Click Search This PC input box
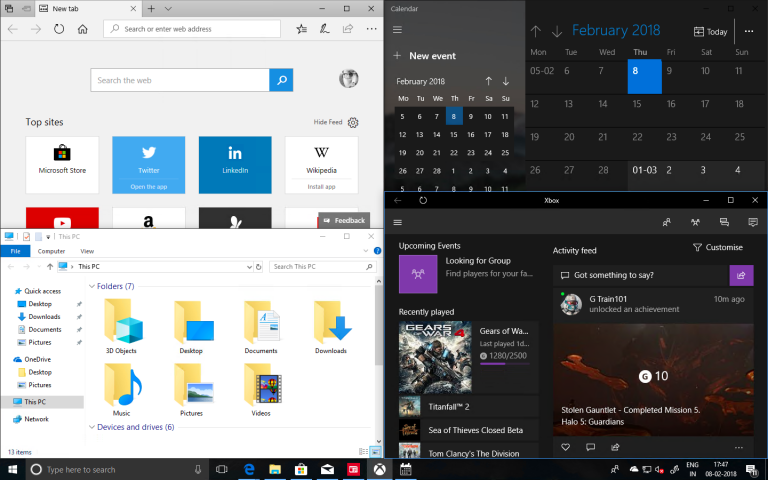768x480 pixels. coord(323,267)
